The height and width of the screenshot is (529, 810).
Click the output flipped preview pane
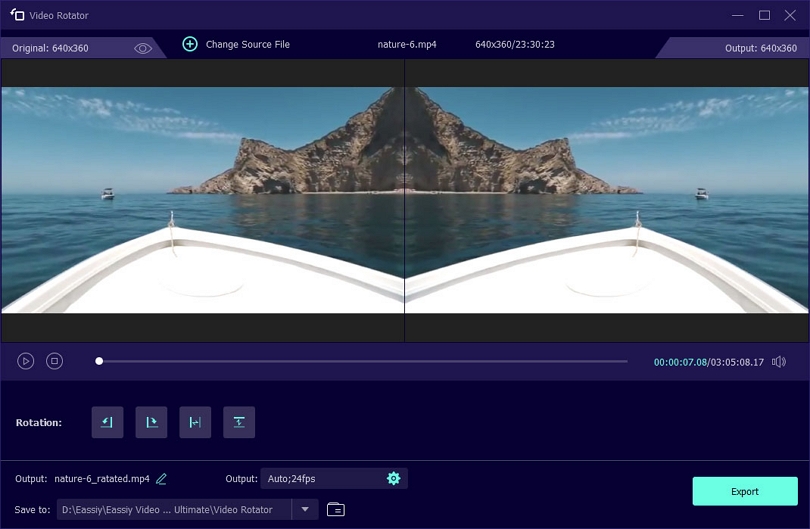tap(607, 200)
